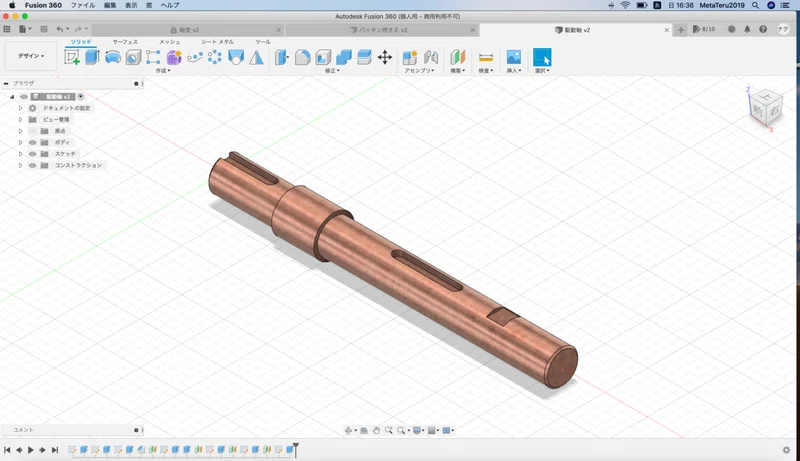Select the Revolve tool
This screenshot has height=461, width=800.
click(x=113, y=57)
